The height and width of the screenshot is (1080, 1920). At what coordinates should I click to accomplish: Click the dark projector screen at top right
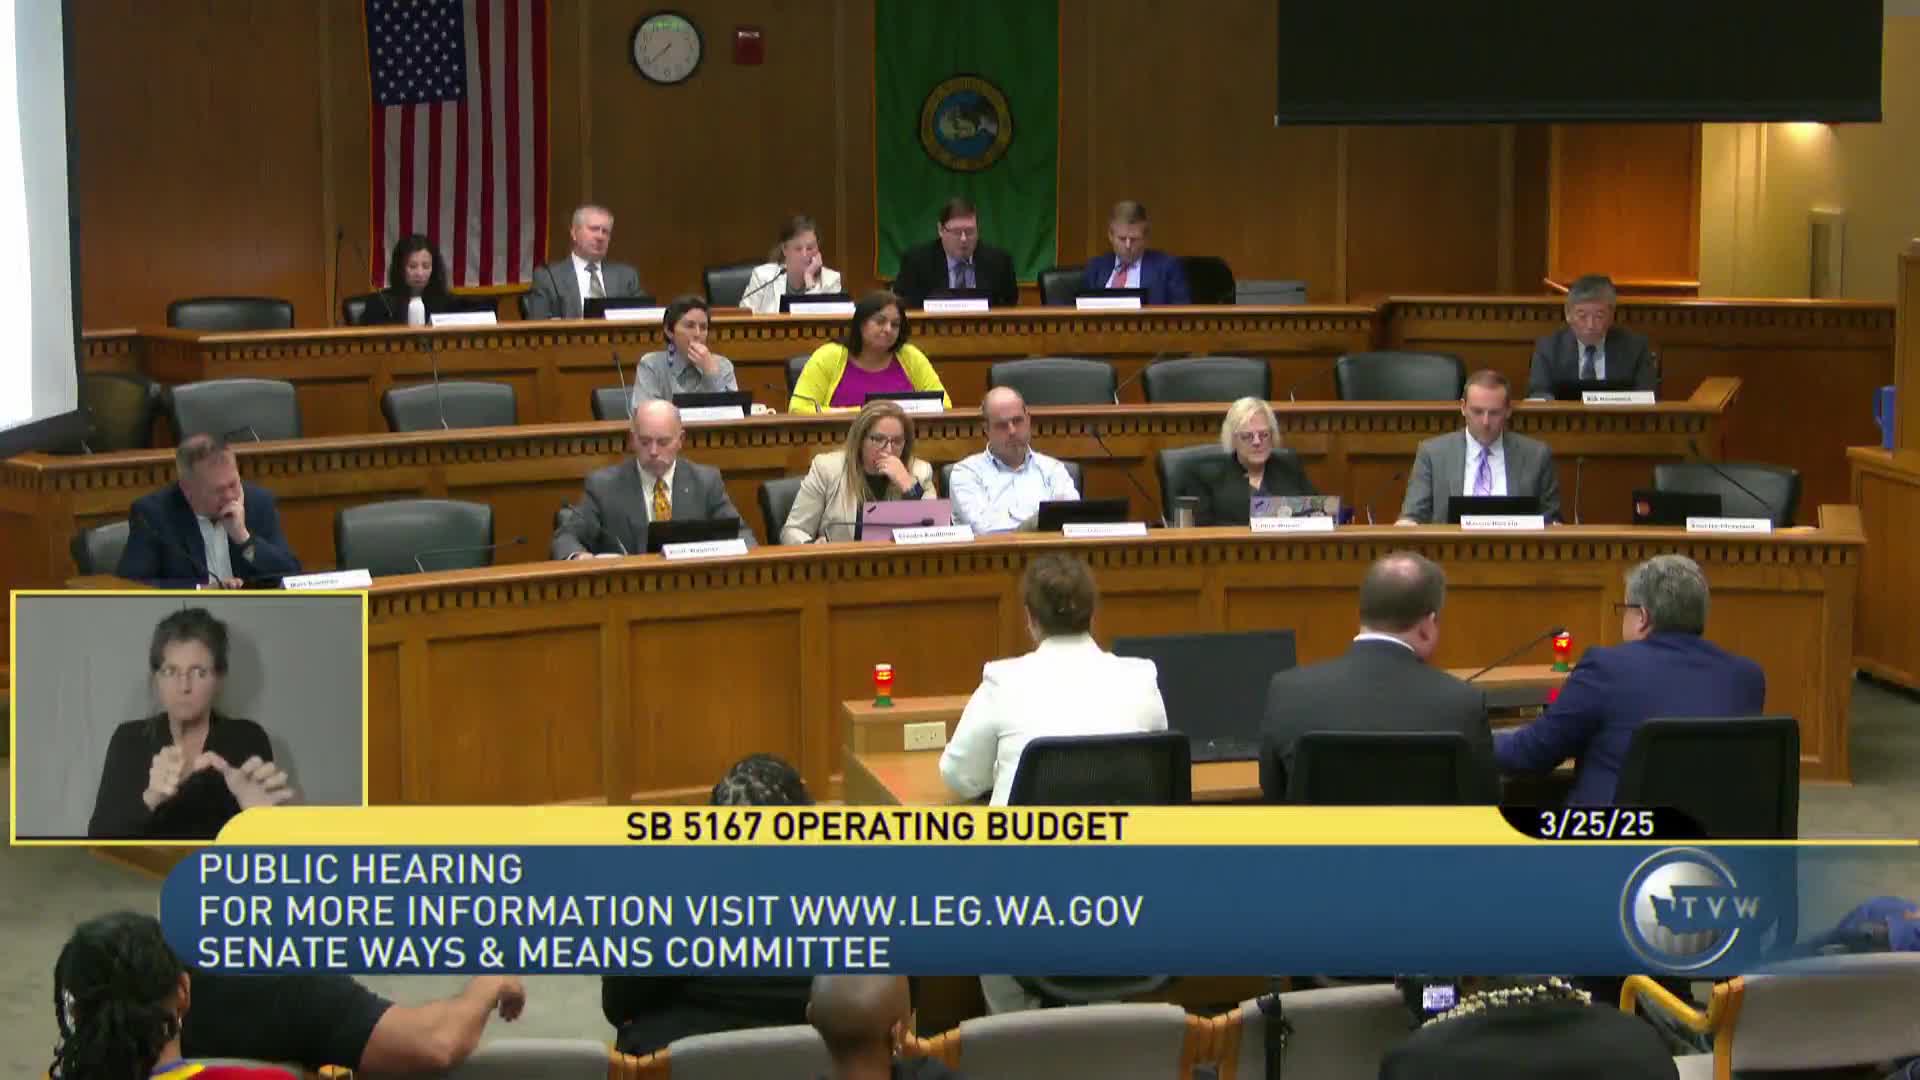tap(1579, 60)
